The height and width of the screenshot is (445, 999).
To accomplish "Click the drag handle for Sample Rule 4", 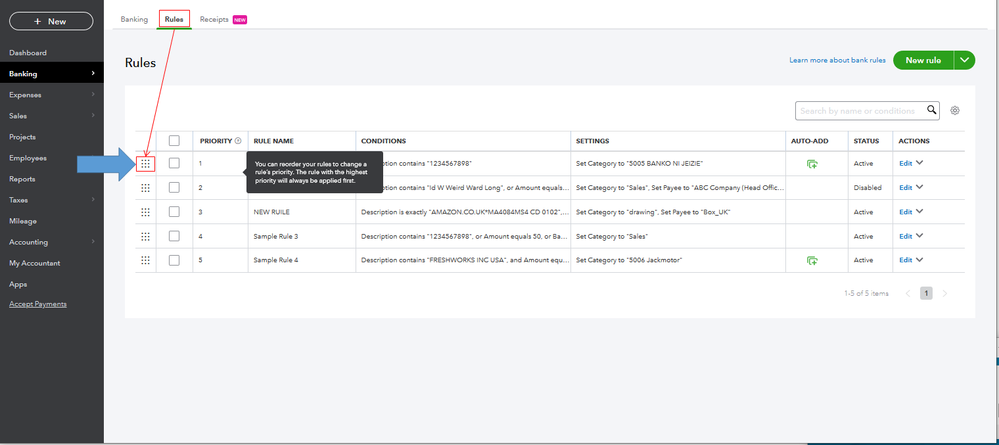I will pos(145,260).
